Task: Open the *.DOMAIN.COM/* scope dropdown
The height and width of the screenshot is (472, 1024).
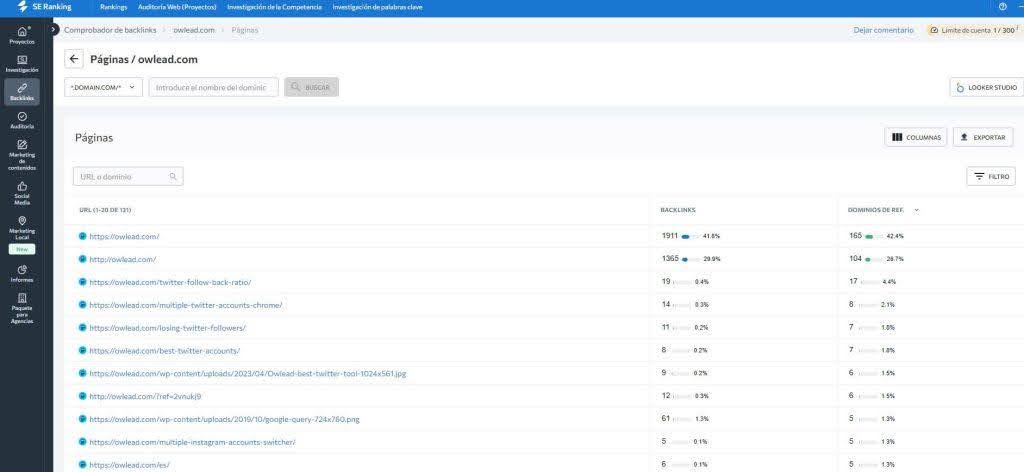Action: [x=103, y=87]
